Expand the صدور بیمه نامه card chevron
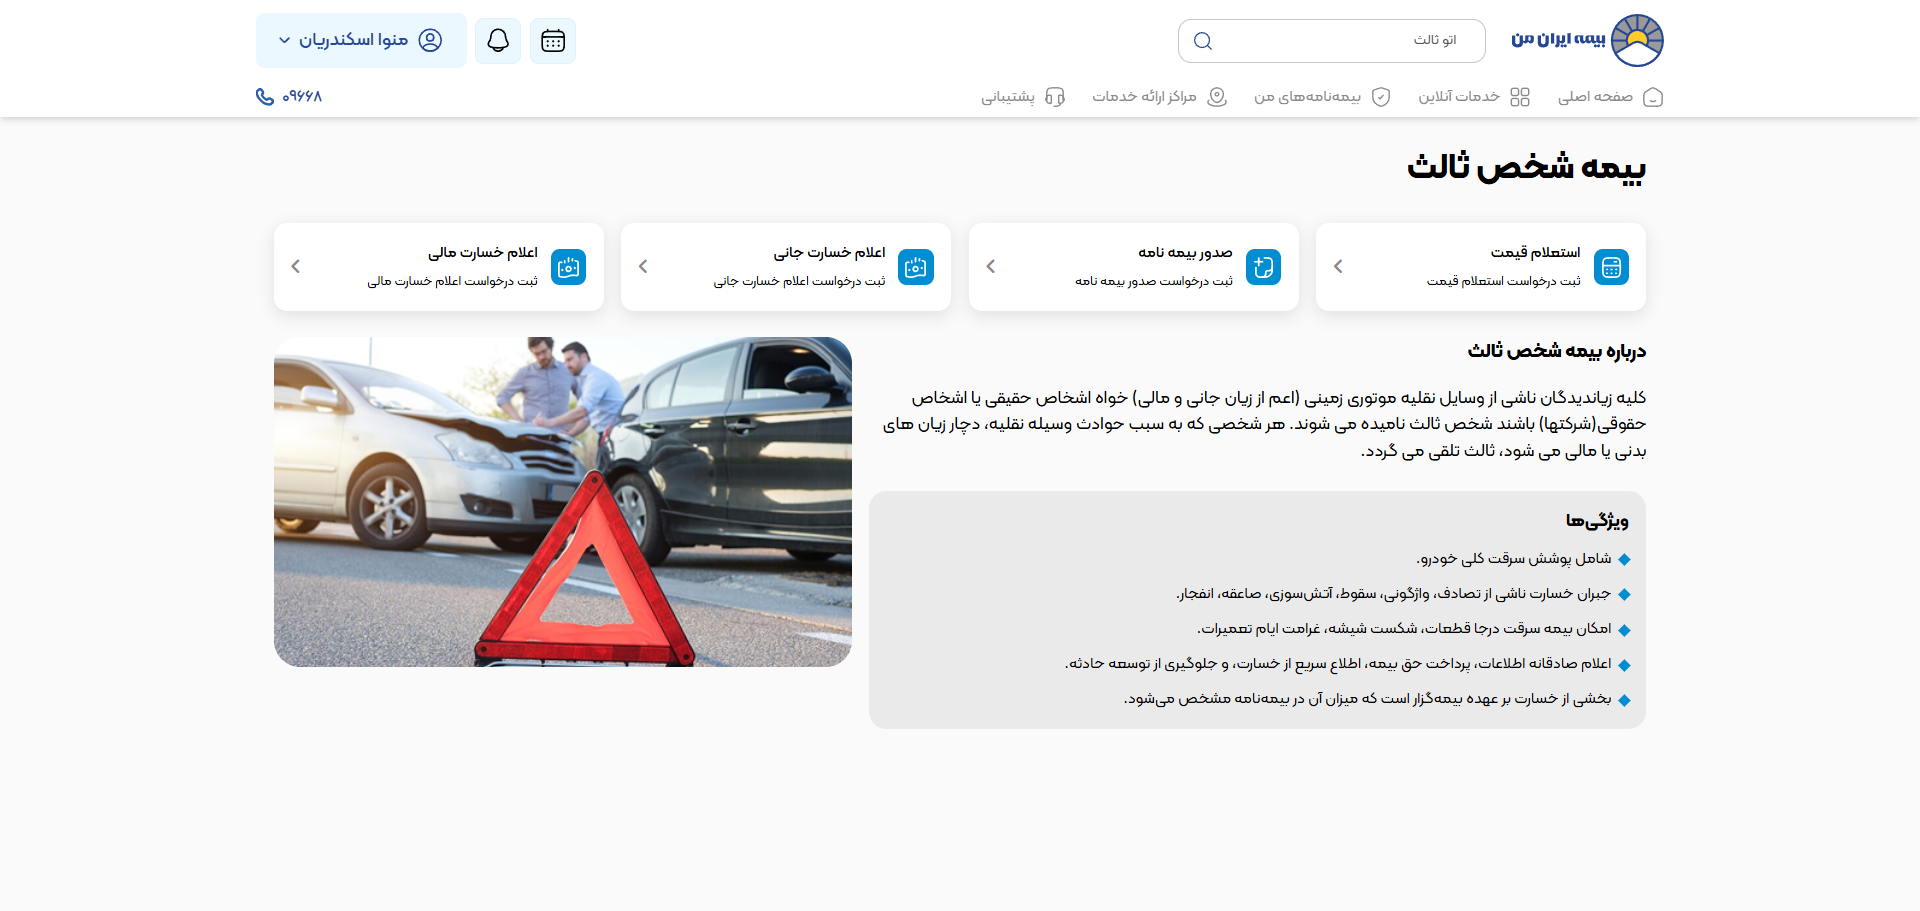 pos(990,266)
